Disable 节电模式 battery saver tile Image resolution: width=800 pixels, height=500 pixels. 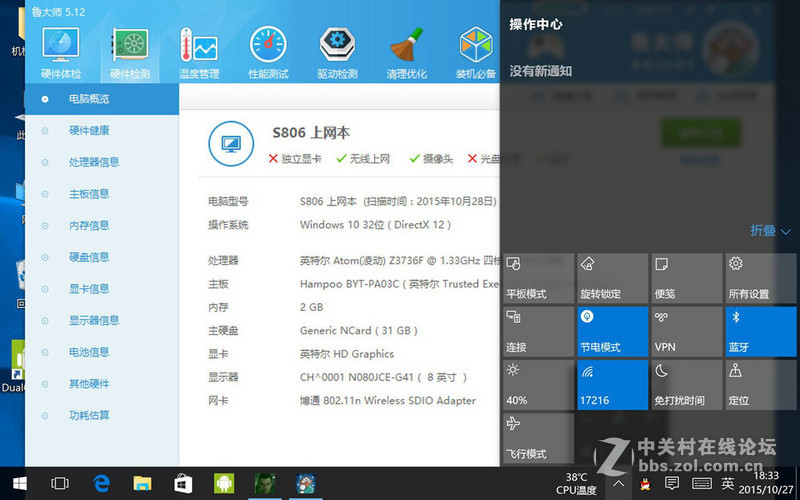[x=612, y=331]
